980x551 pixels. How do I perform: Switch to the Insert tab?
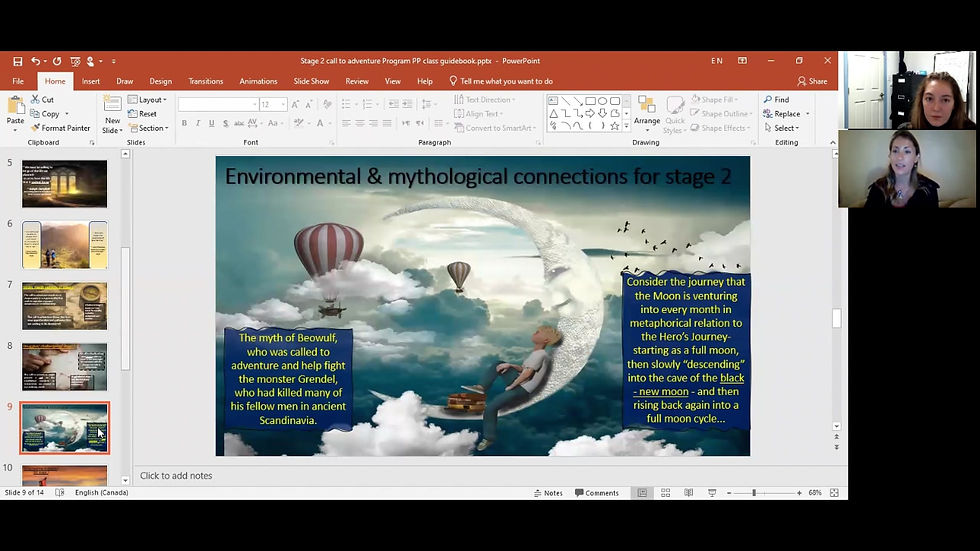91,81
